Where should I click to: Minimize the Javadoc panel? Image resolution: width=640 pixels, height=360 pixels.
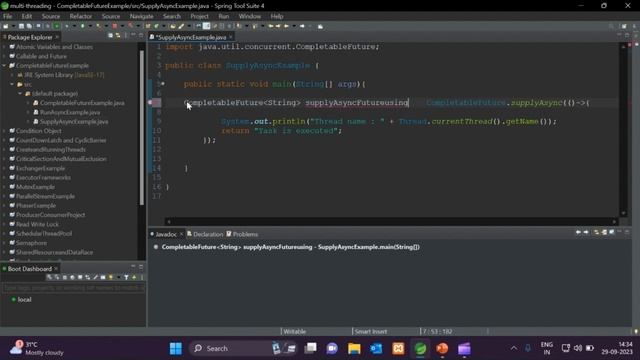(619, 232)
